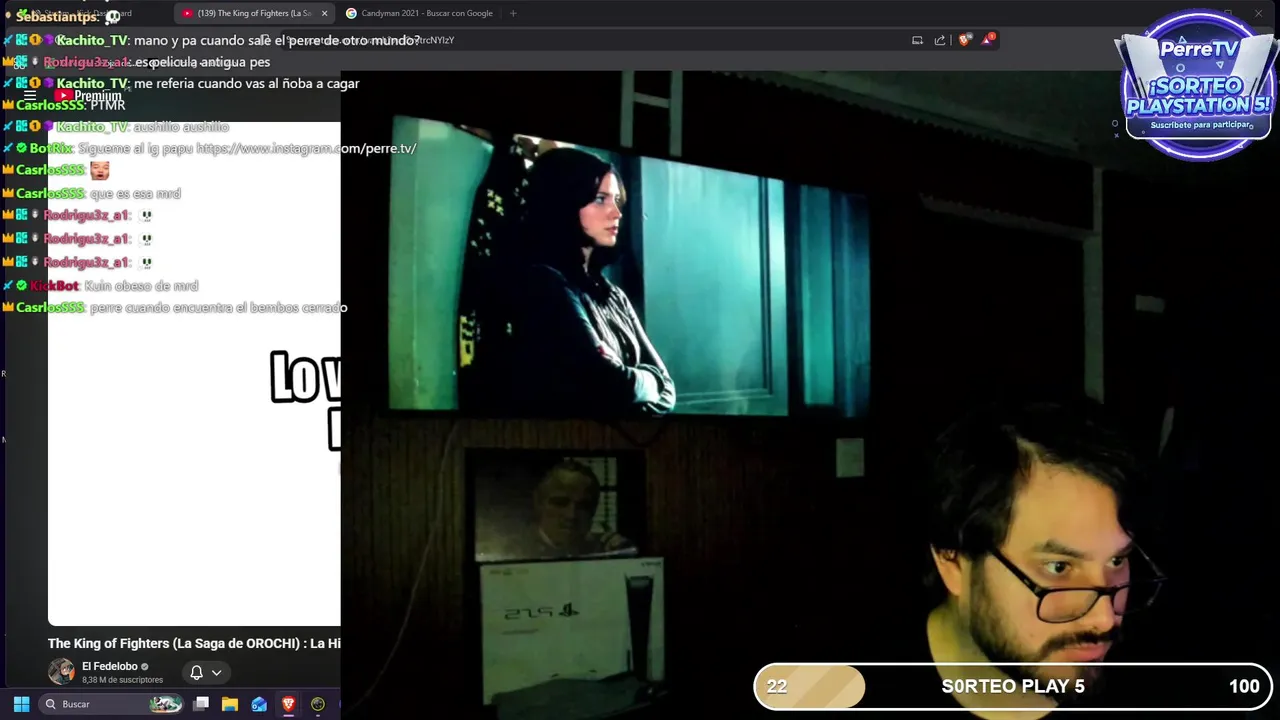
Task: Click the Instagram perre.tv link in chat
Action: [306, 148]
